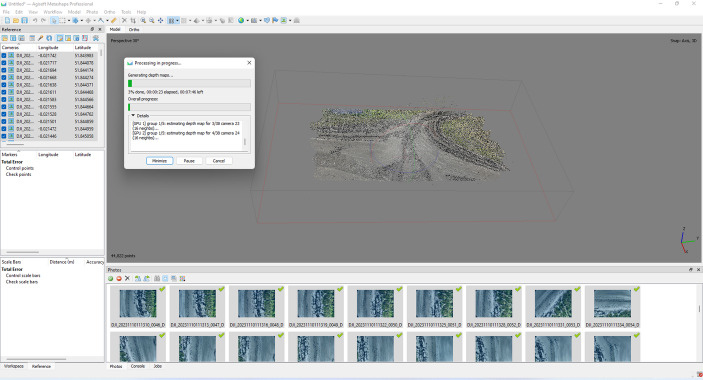Click the Cancel button in processing dialog
This screenshot has height=380, width=703.
tap(219, 160)
